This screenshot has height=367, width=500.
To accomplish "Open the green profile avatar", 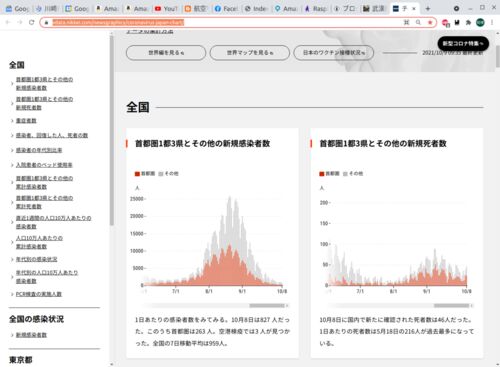I will [x=480, y=22].
